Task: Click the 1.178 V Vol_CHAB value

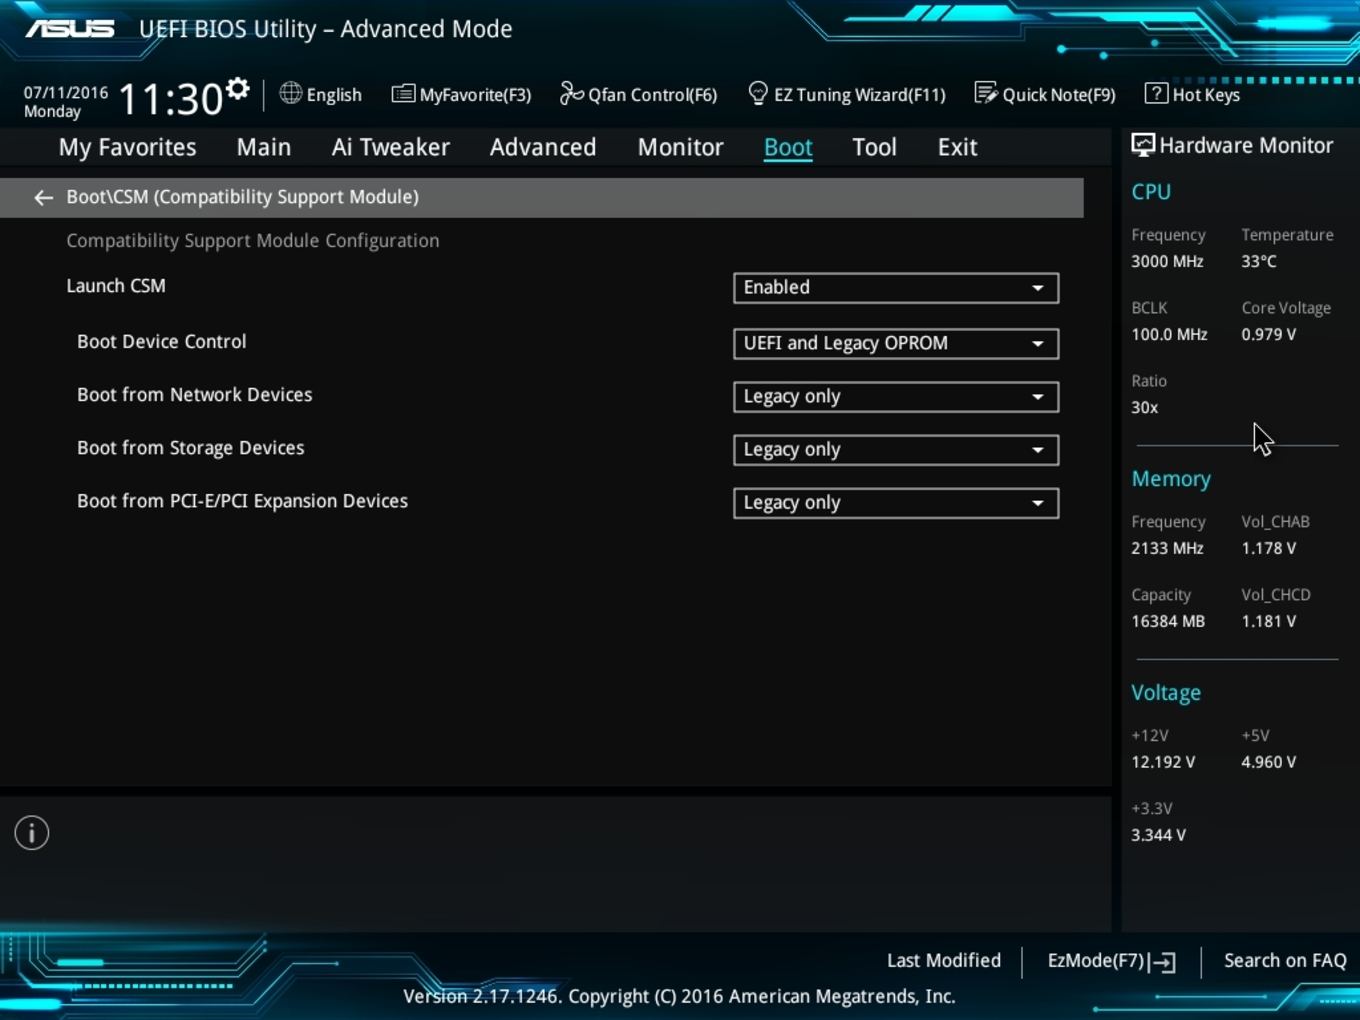Action: [x=1269, y=548]
